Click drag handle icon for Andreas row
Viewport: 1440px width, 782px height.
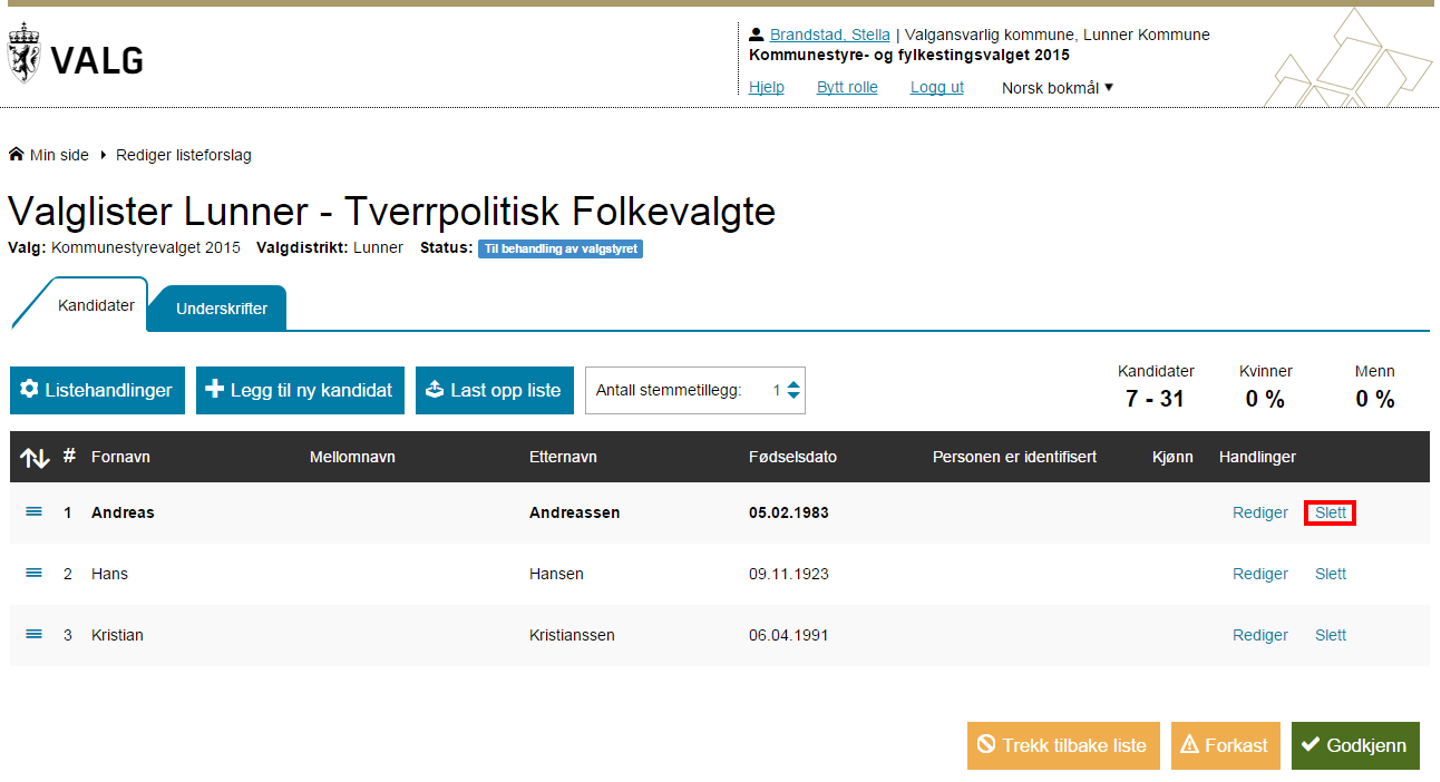(x=33, y=512)
